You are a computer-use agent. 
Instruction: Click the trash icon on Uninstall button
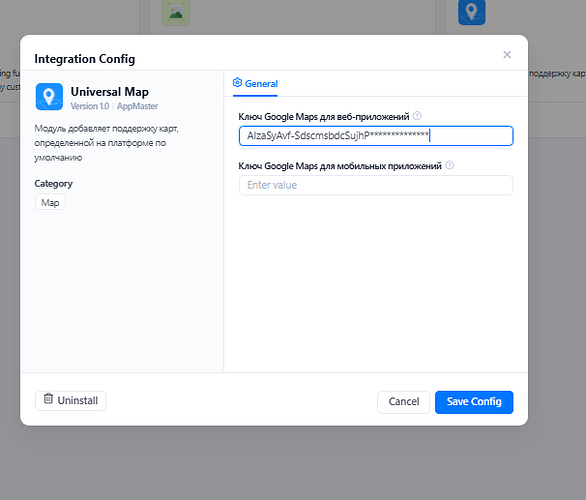coord(48,399)
